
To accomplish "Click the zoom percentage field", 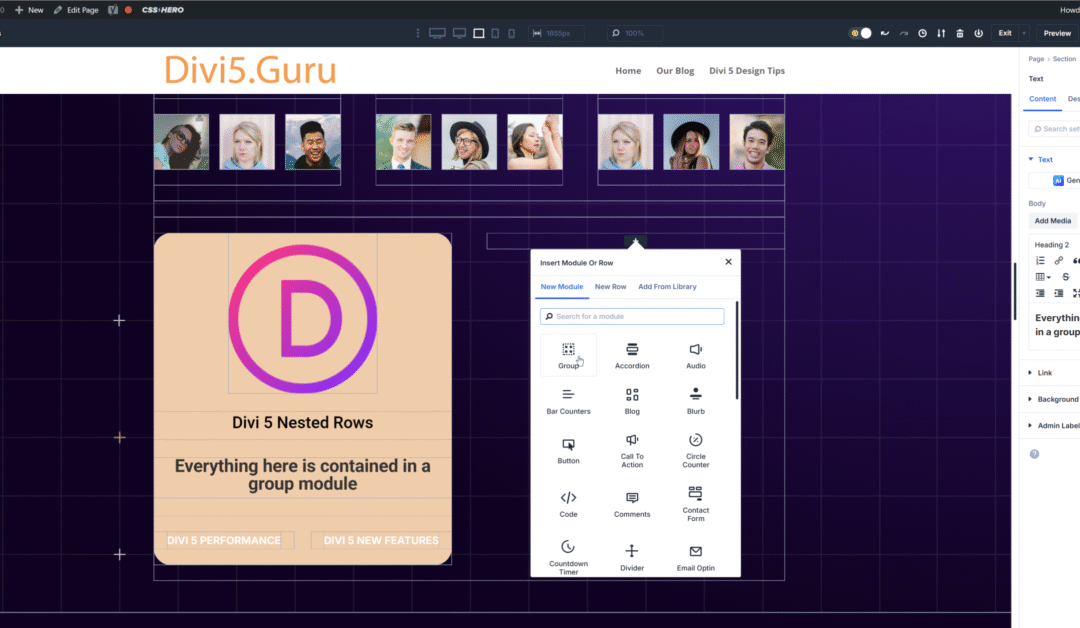I will 635,33.
